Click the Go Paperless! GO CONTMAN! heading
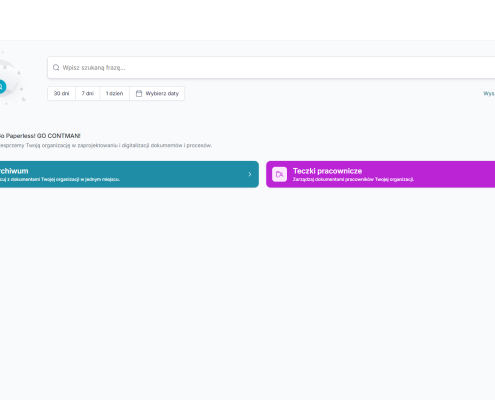Screen dimensions: 495x400 tap(40, 136)
